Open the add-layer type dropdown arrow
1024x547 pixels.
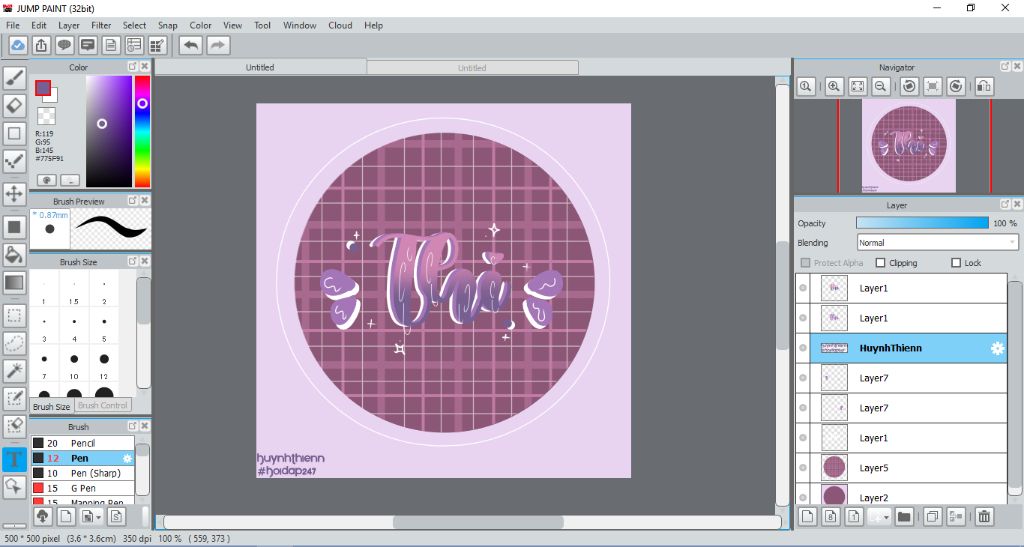[x=886, y=518]
